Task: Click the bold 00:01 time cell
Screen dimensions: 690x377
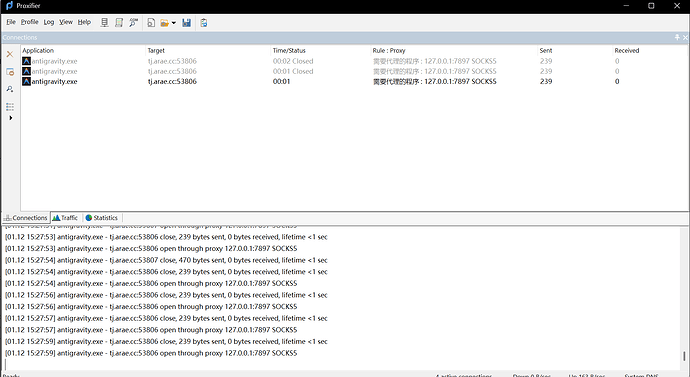Action: (281, 81)
